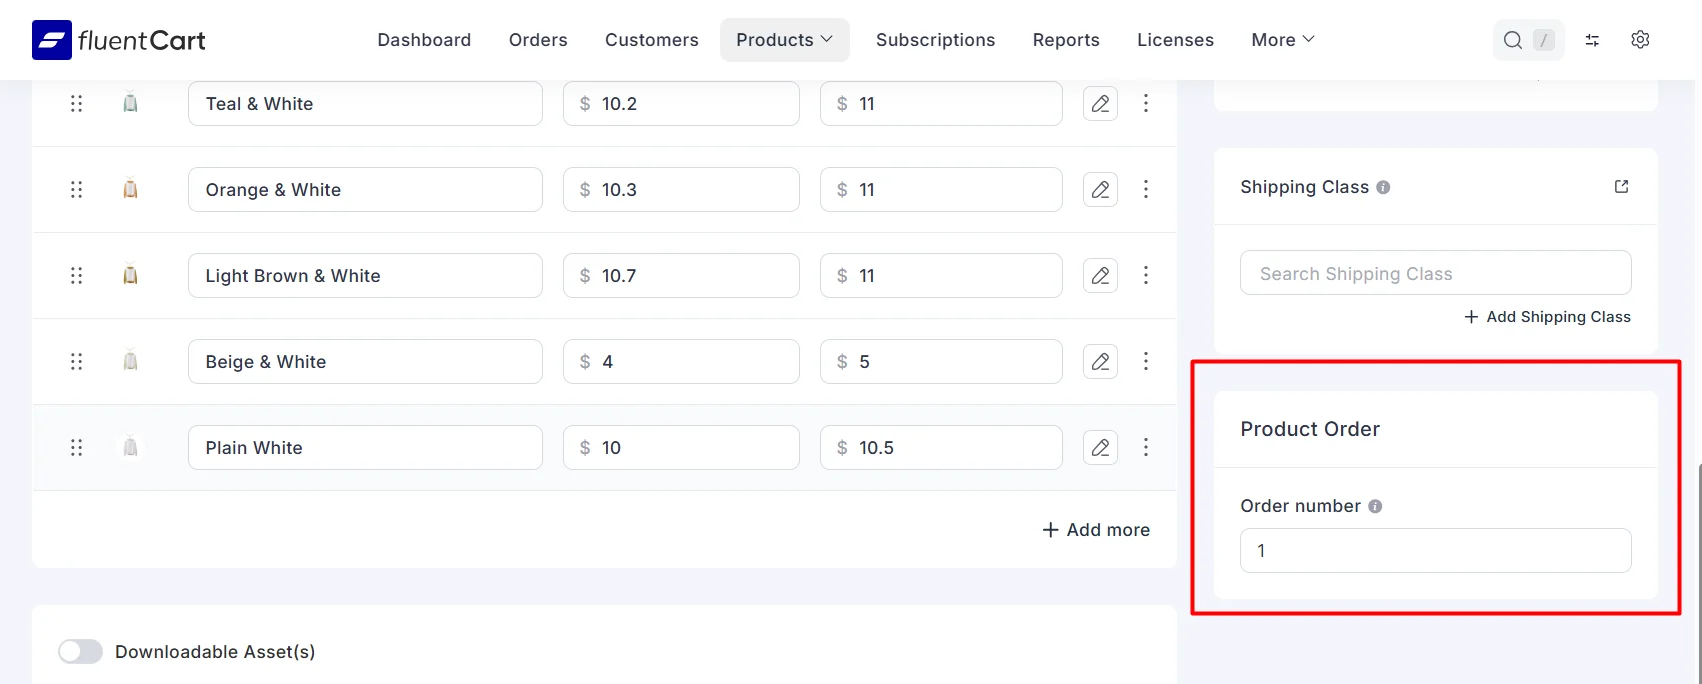Open more options for Plain White
1702x684 pixels.
point(1146,448)
